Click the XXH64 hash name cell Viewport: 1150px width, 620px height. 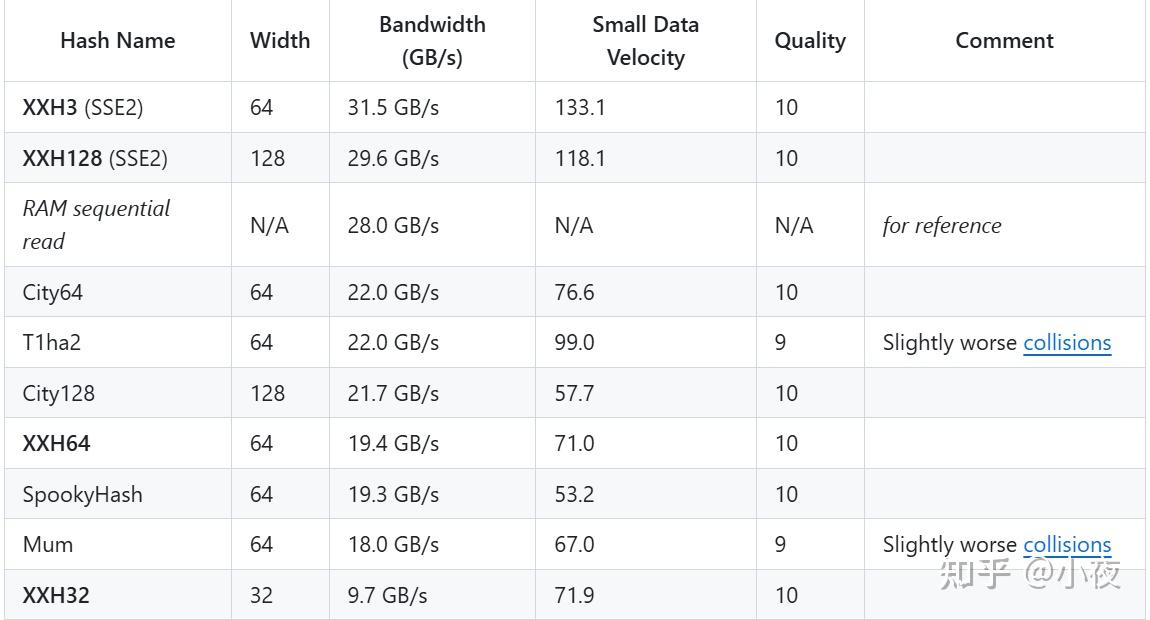point(57,444)
